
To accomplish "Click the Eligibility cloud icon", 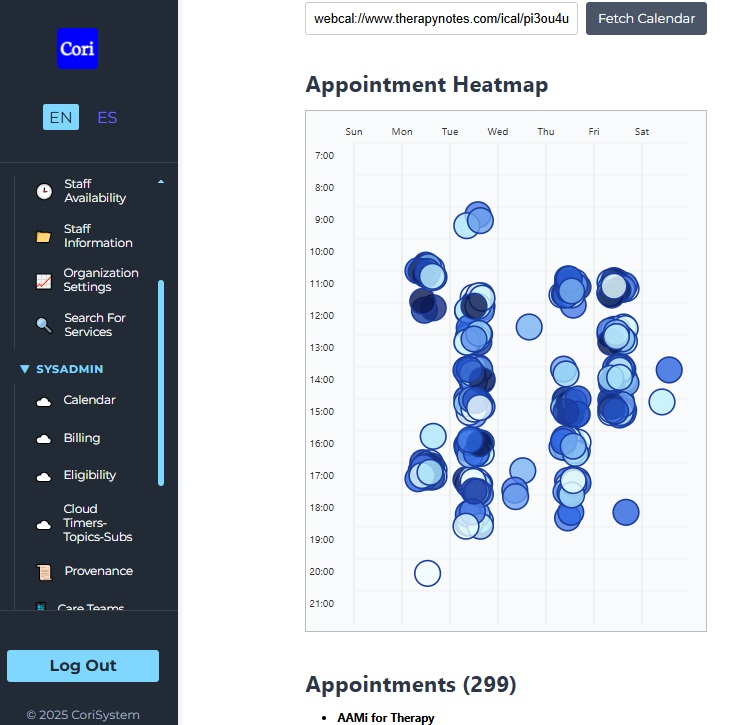I will [44, 476].
